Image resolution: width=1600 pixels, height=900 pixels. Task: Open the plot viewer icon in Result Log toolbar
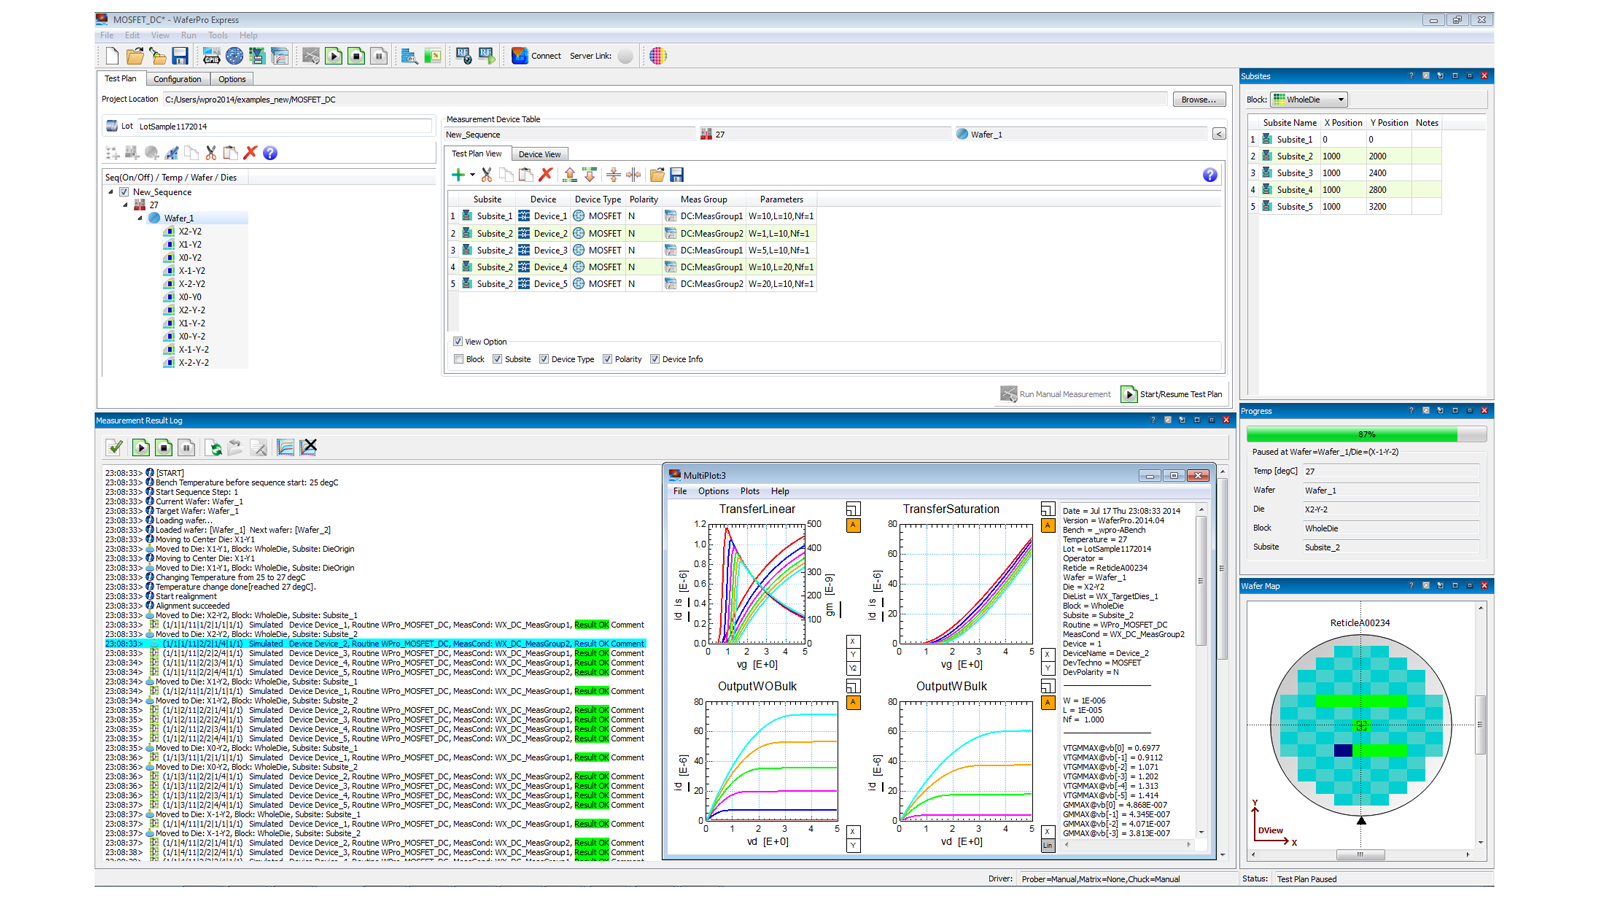click(286, 447)
